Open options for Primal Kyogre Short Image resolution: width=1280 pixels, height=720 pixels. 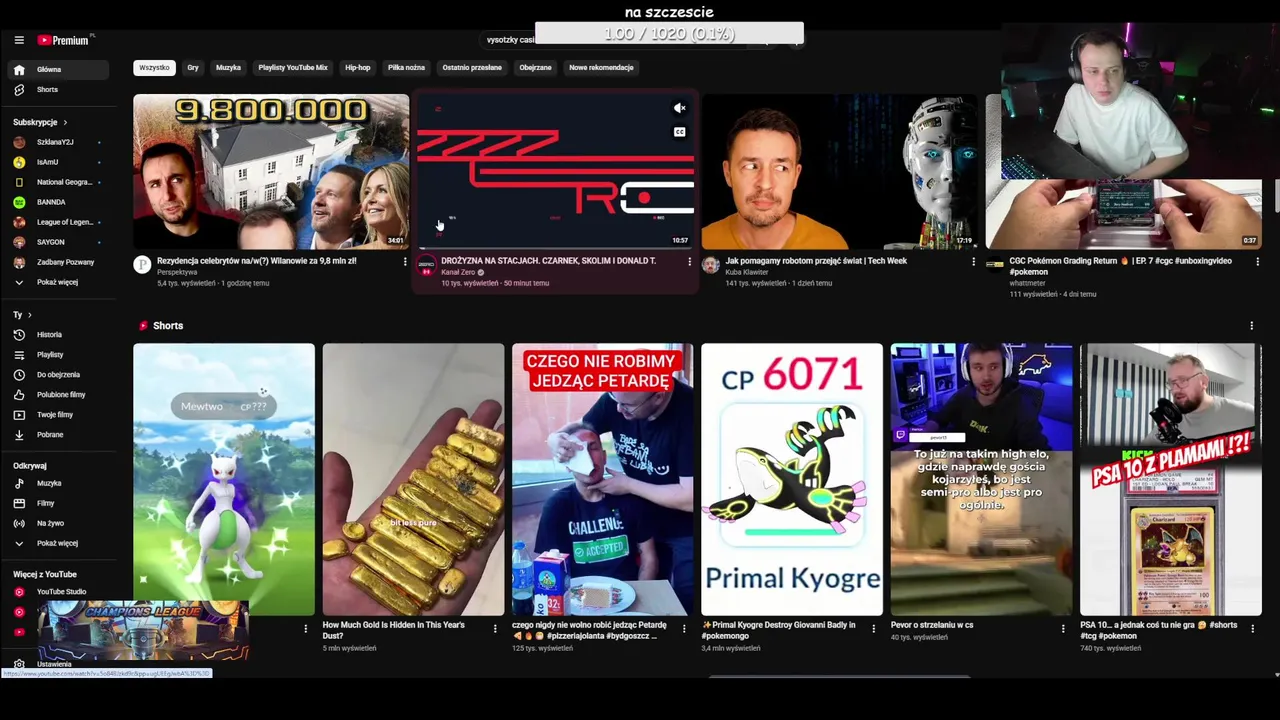pos(873,628)
